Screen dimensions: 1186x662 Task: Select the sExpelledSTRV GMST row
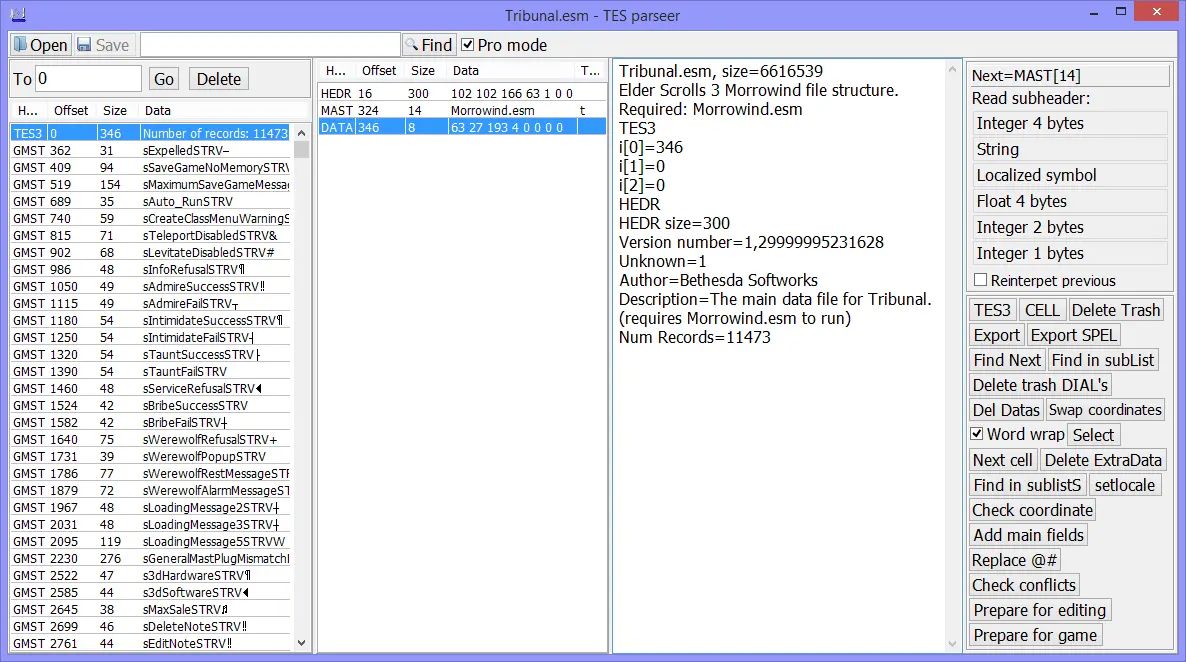tap(151, 151)
